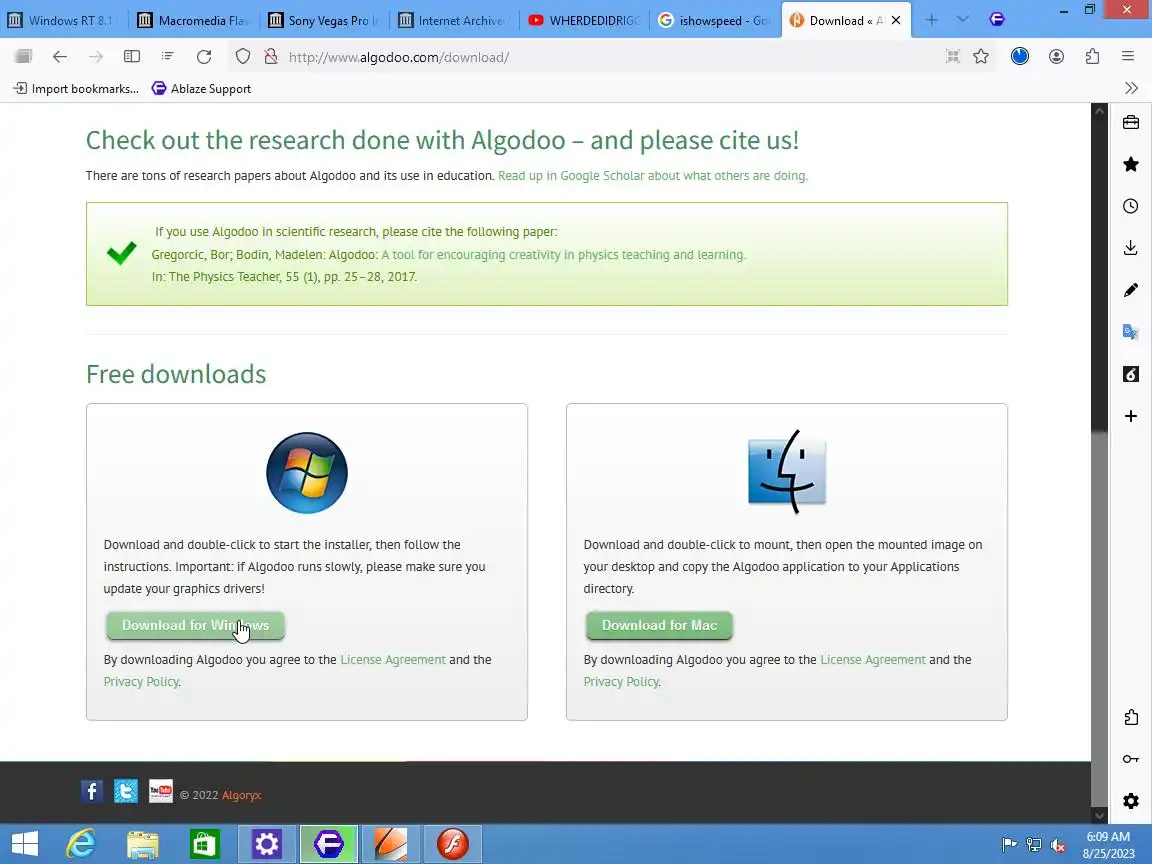The height and width of the screenshot is (864, 1152).
Task: Switch to the Windows RT 8.1 tab
Action: click(x=62, y=21)
